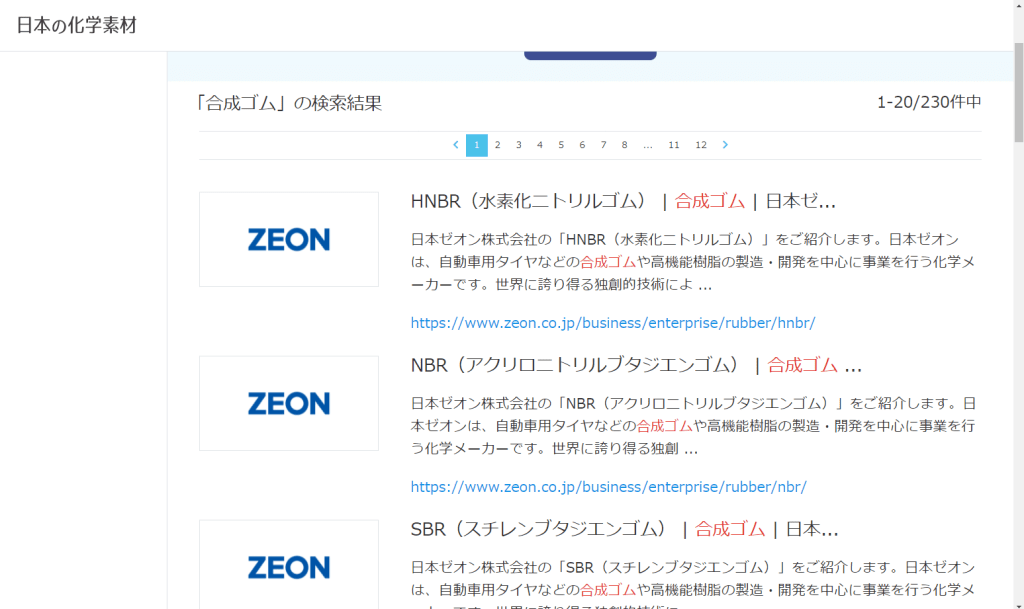
Task: Open ZEON logo thumbnail for SBR result
Action: pos(289,565)
